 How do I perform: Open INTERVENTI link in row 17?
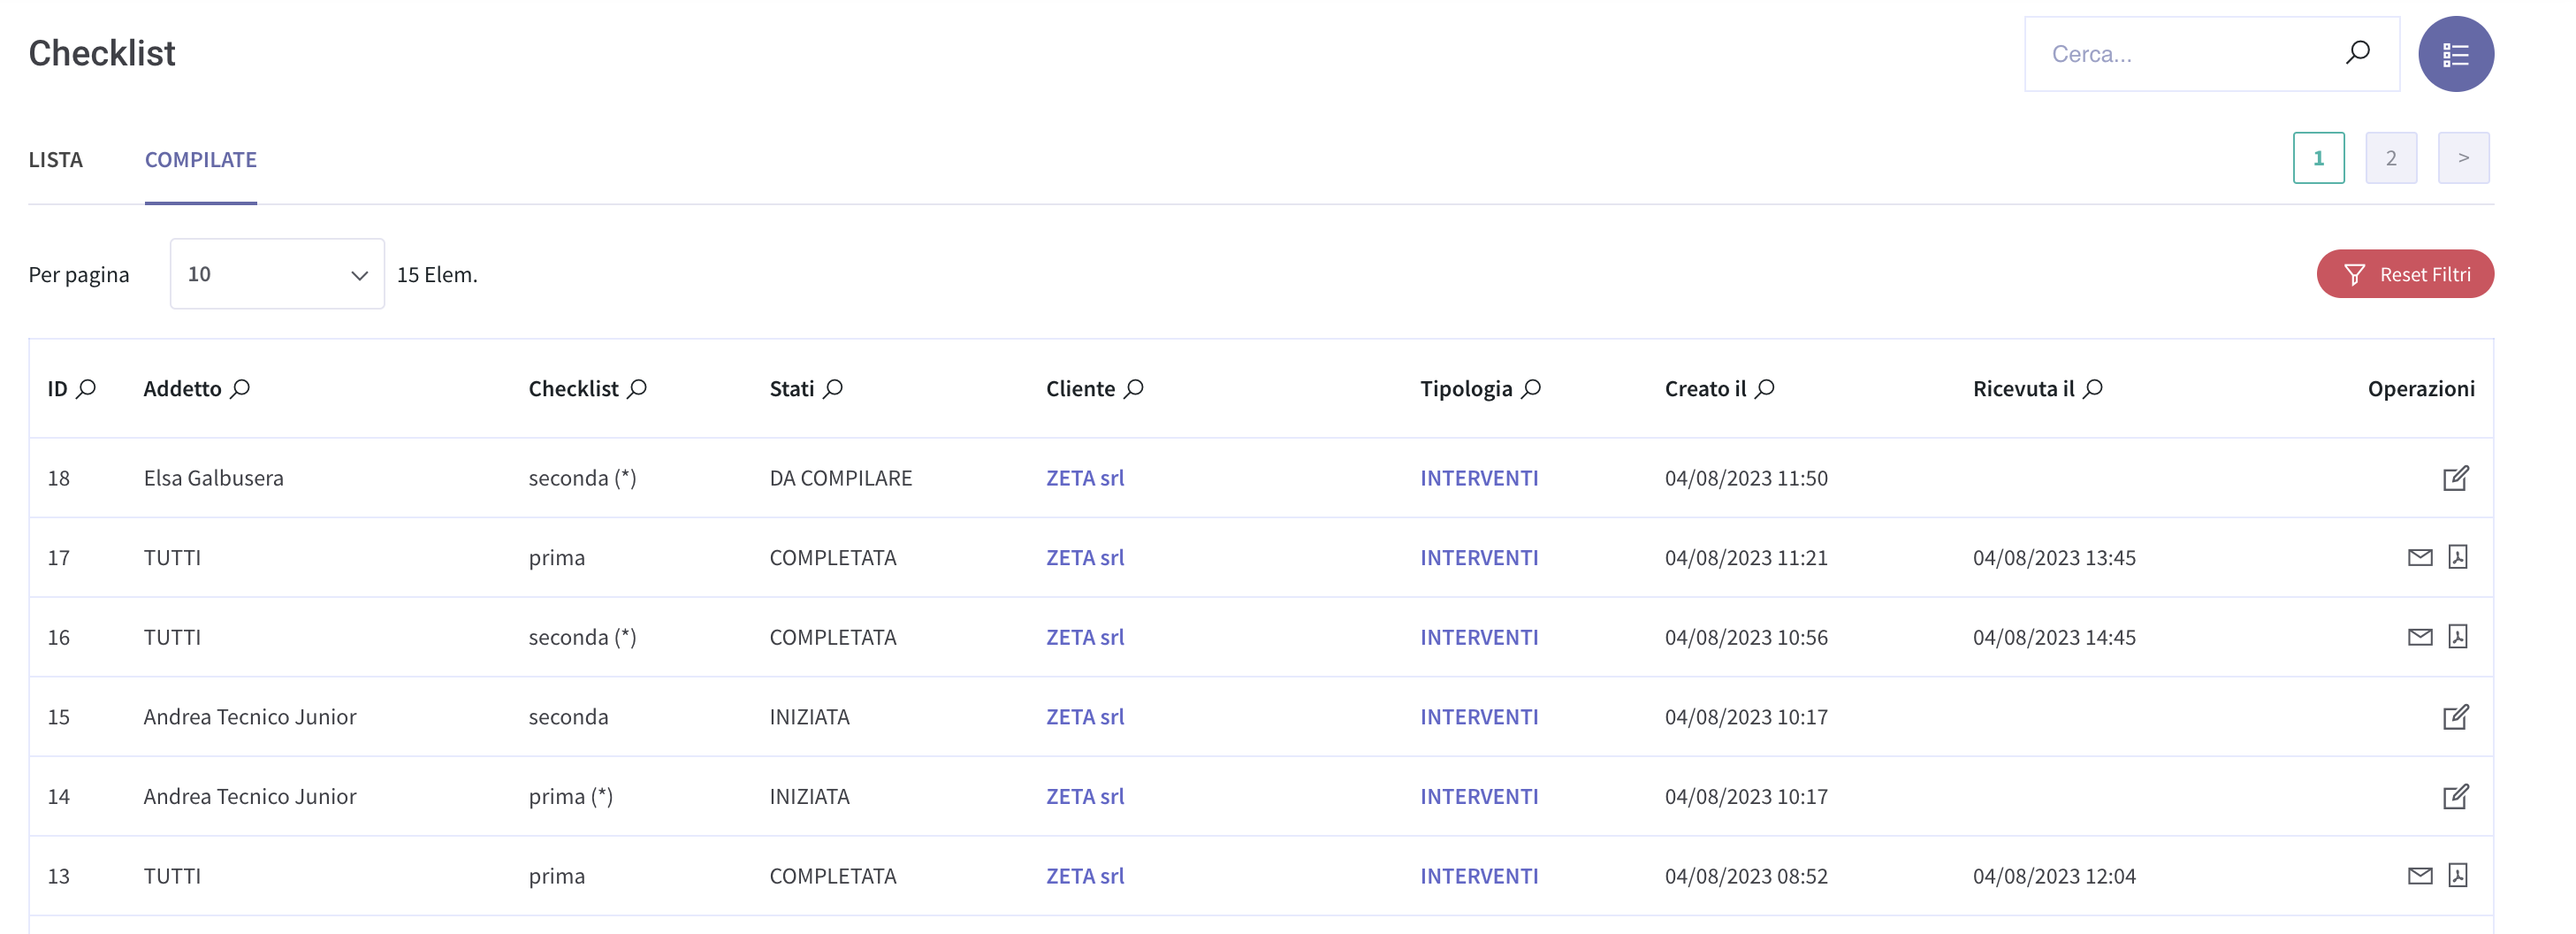tap(1479, 557)
